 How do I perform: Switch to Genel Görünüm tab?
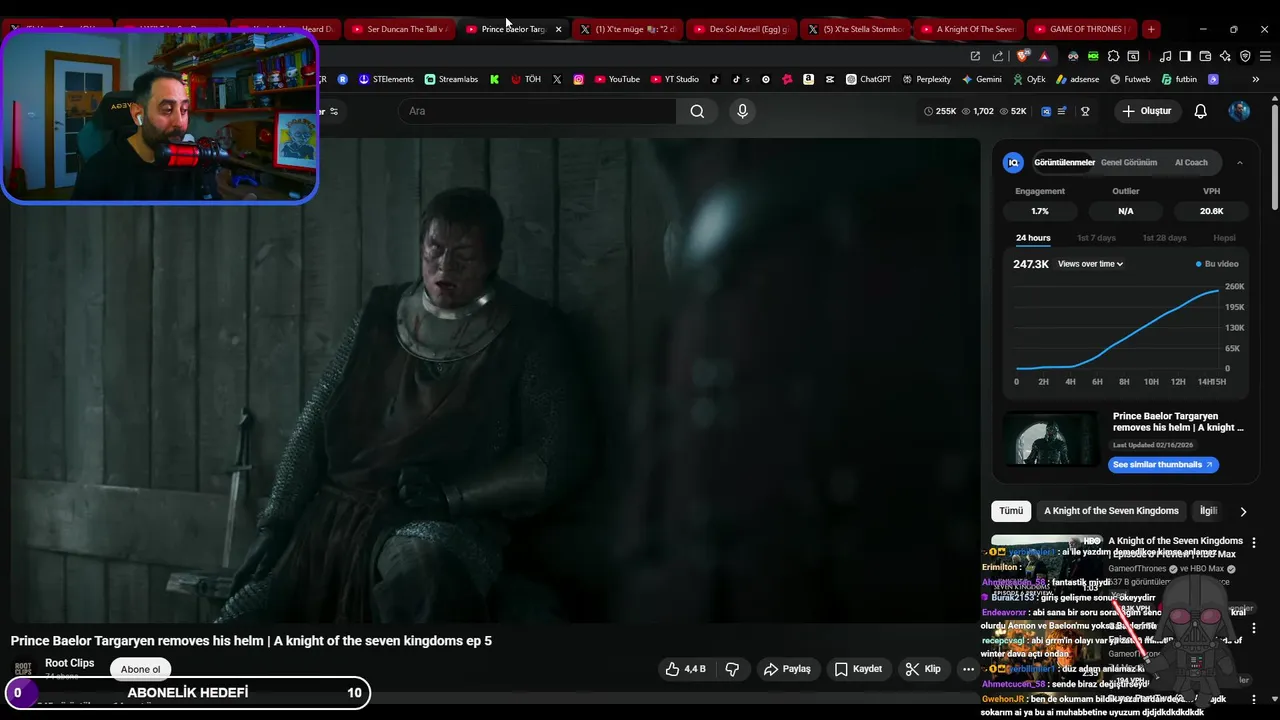click(x=1129, y=162)
